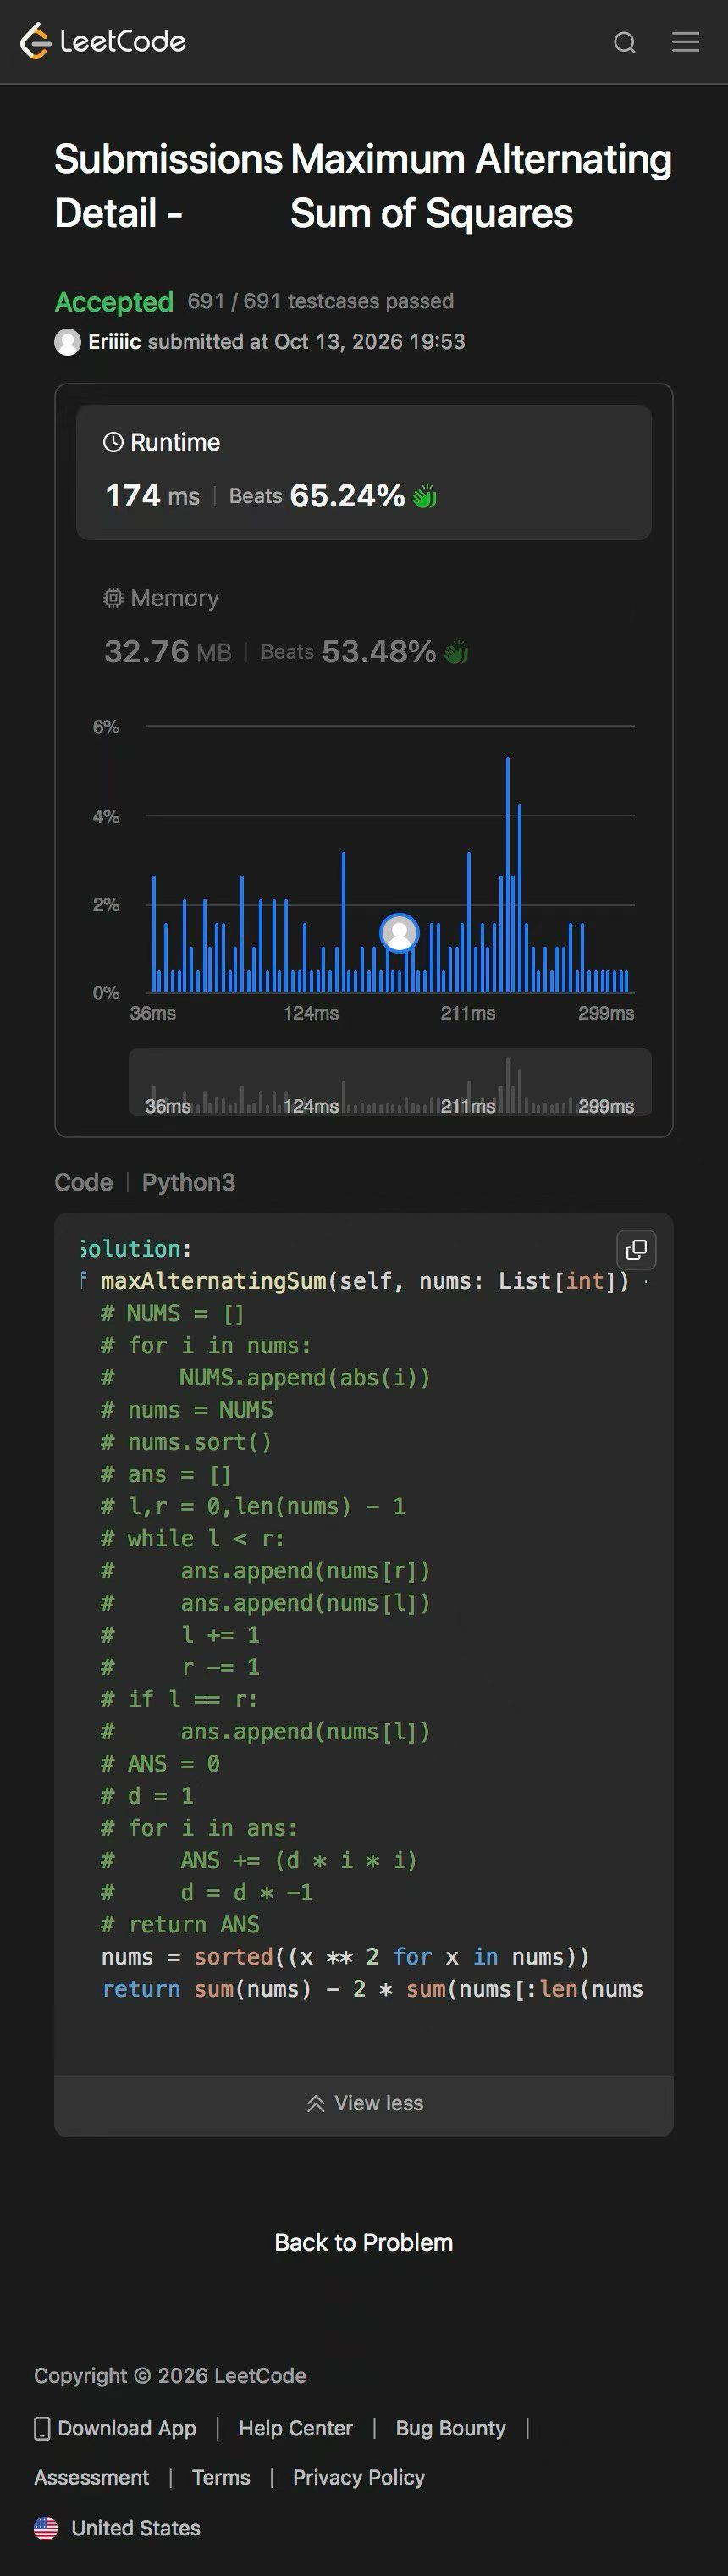The height and width of the screenshot is (2576, 728).
Task: Click the '# d = 1' comment line
Action: click(x=147, y=1796)
